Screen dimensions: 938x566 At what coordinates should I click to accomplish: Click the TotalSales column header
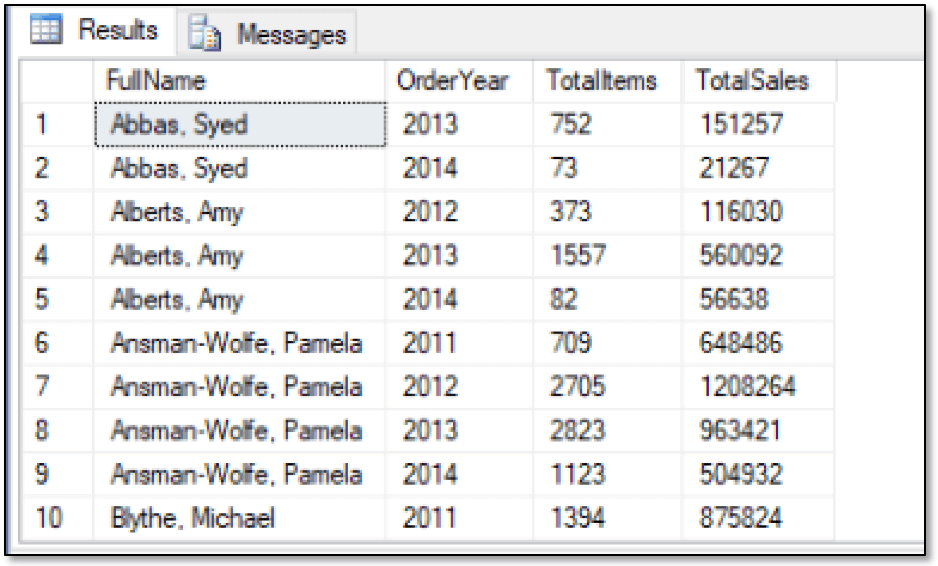(x=759, y=81)
